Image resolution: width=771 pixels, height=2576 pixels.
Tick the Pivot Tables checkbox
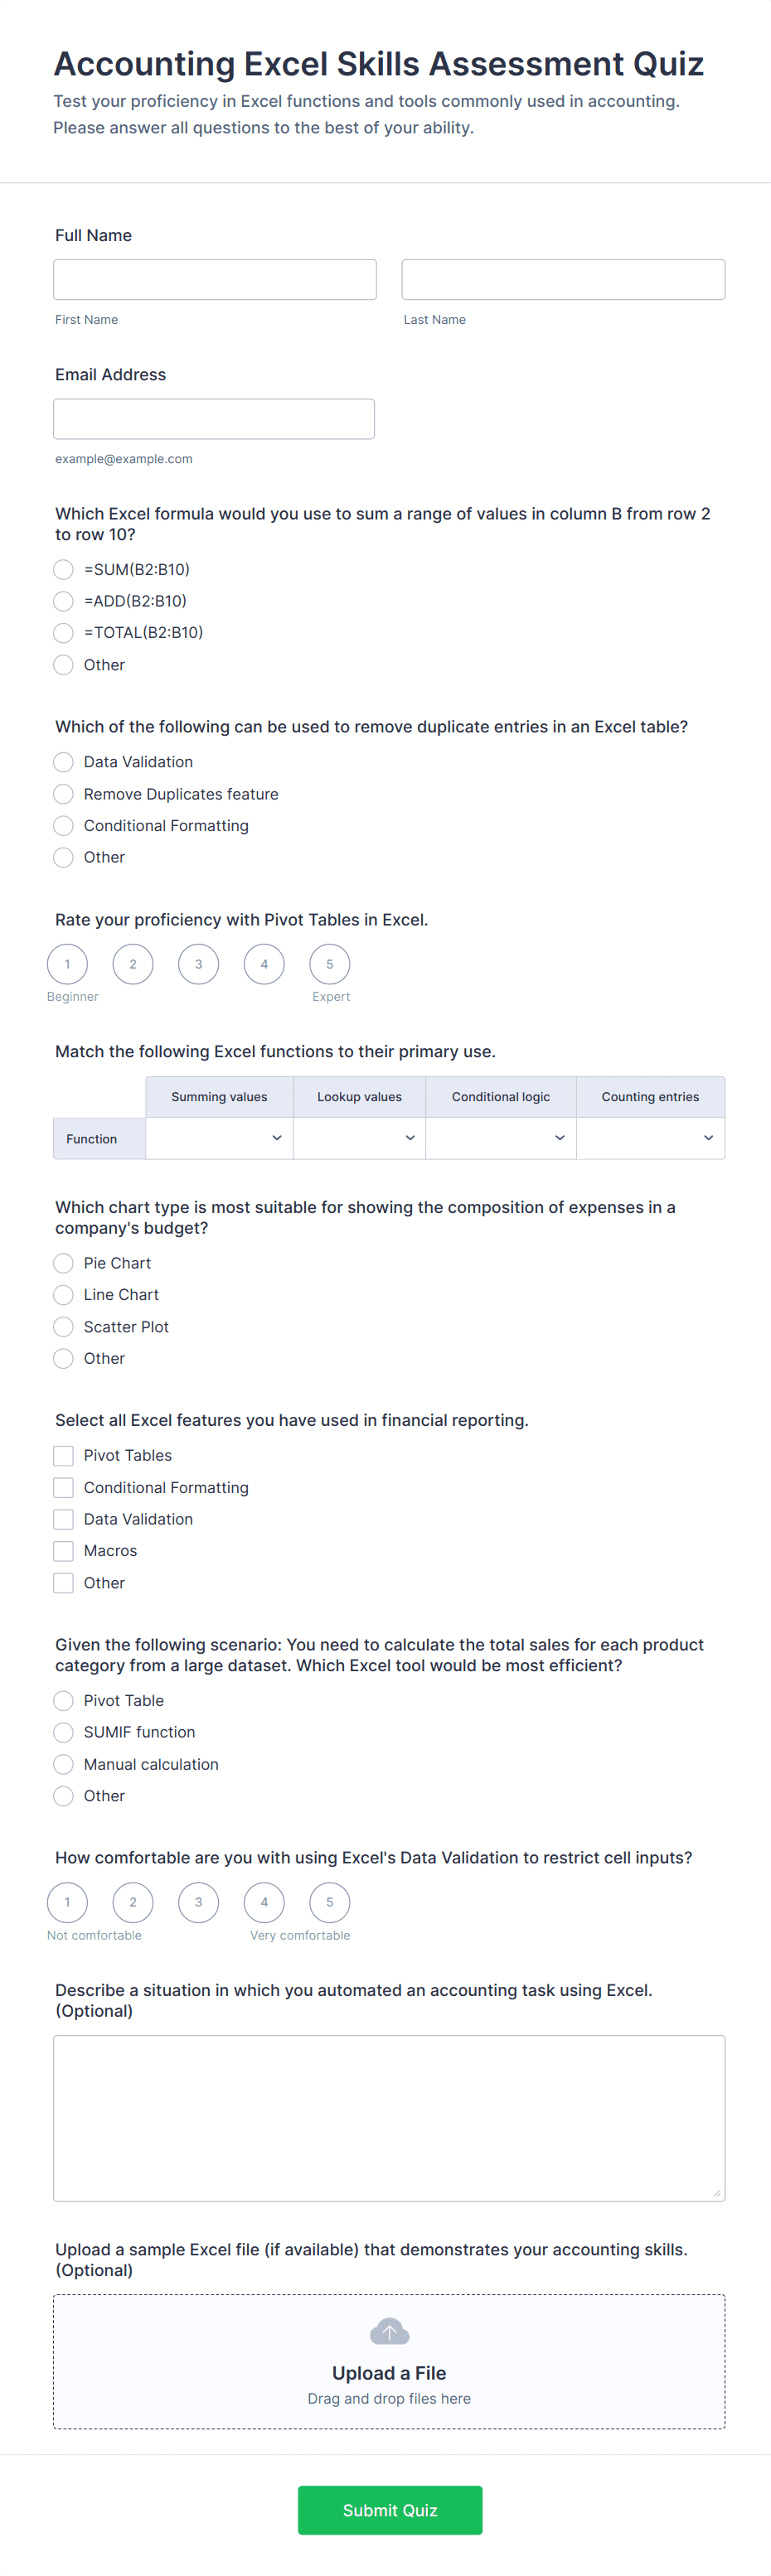(x=64, y=1456)
